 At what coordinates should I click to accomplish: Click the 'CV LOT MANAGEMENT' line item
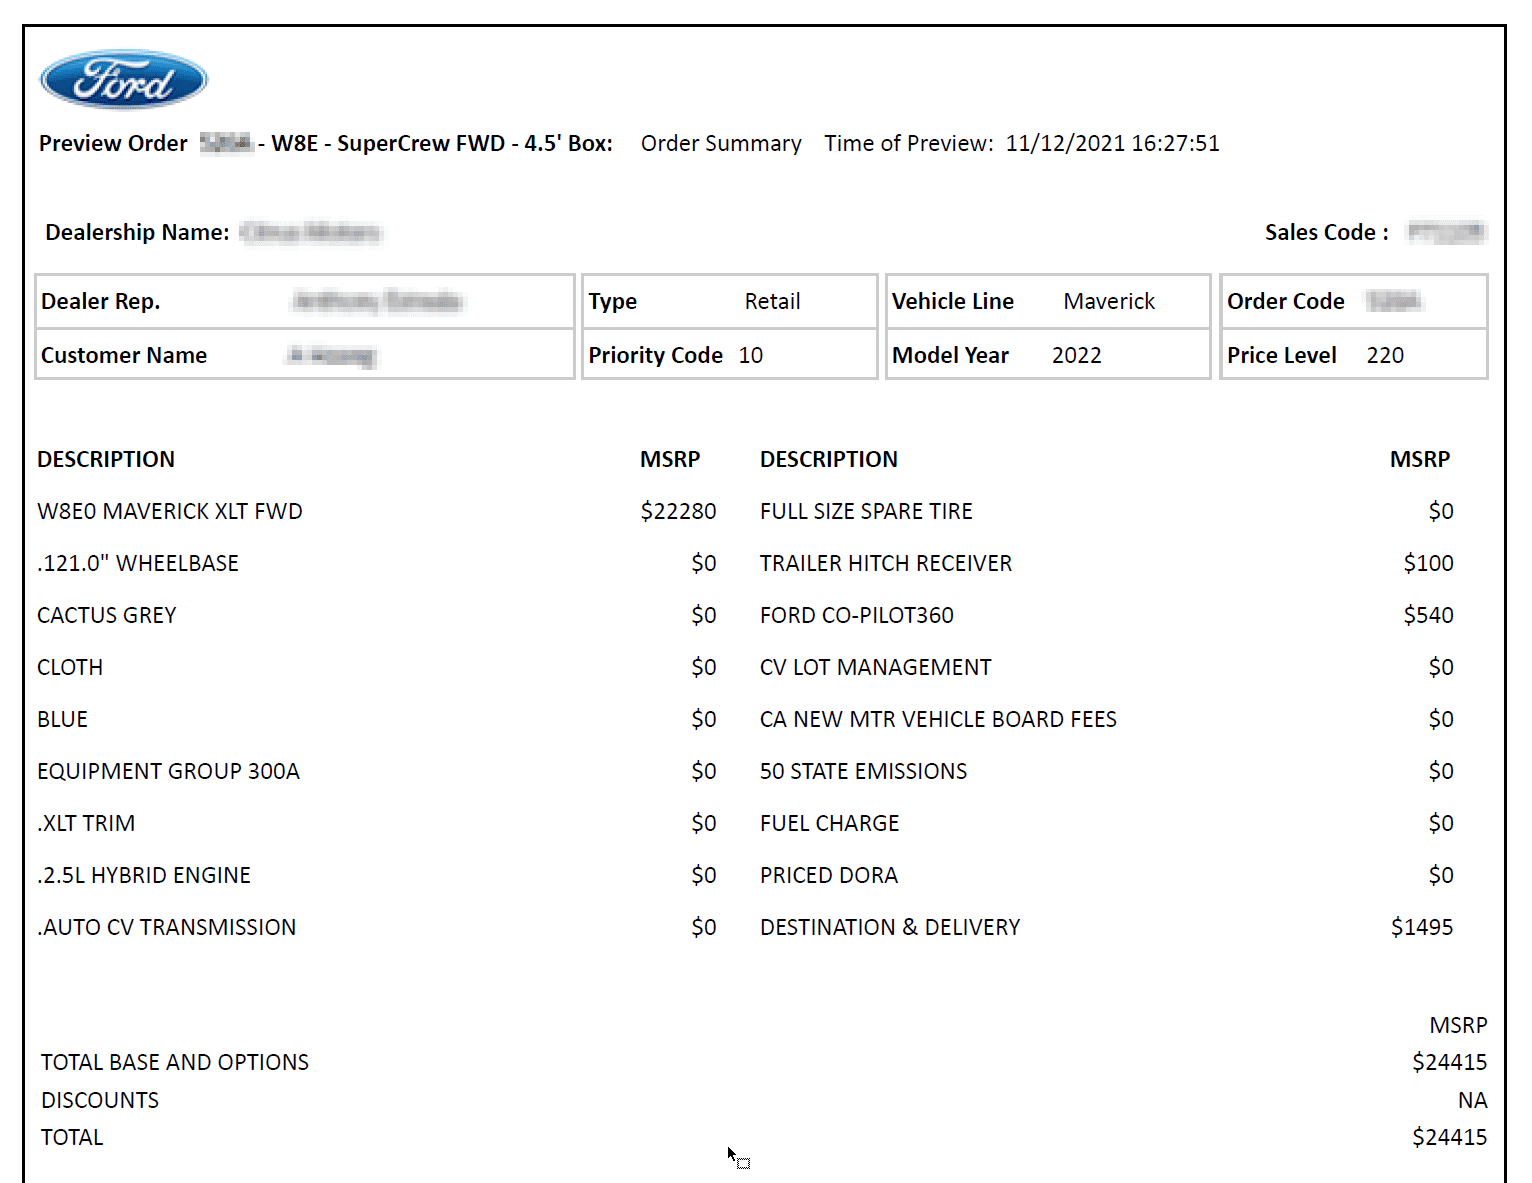pos(876,668)
